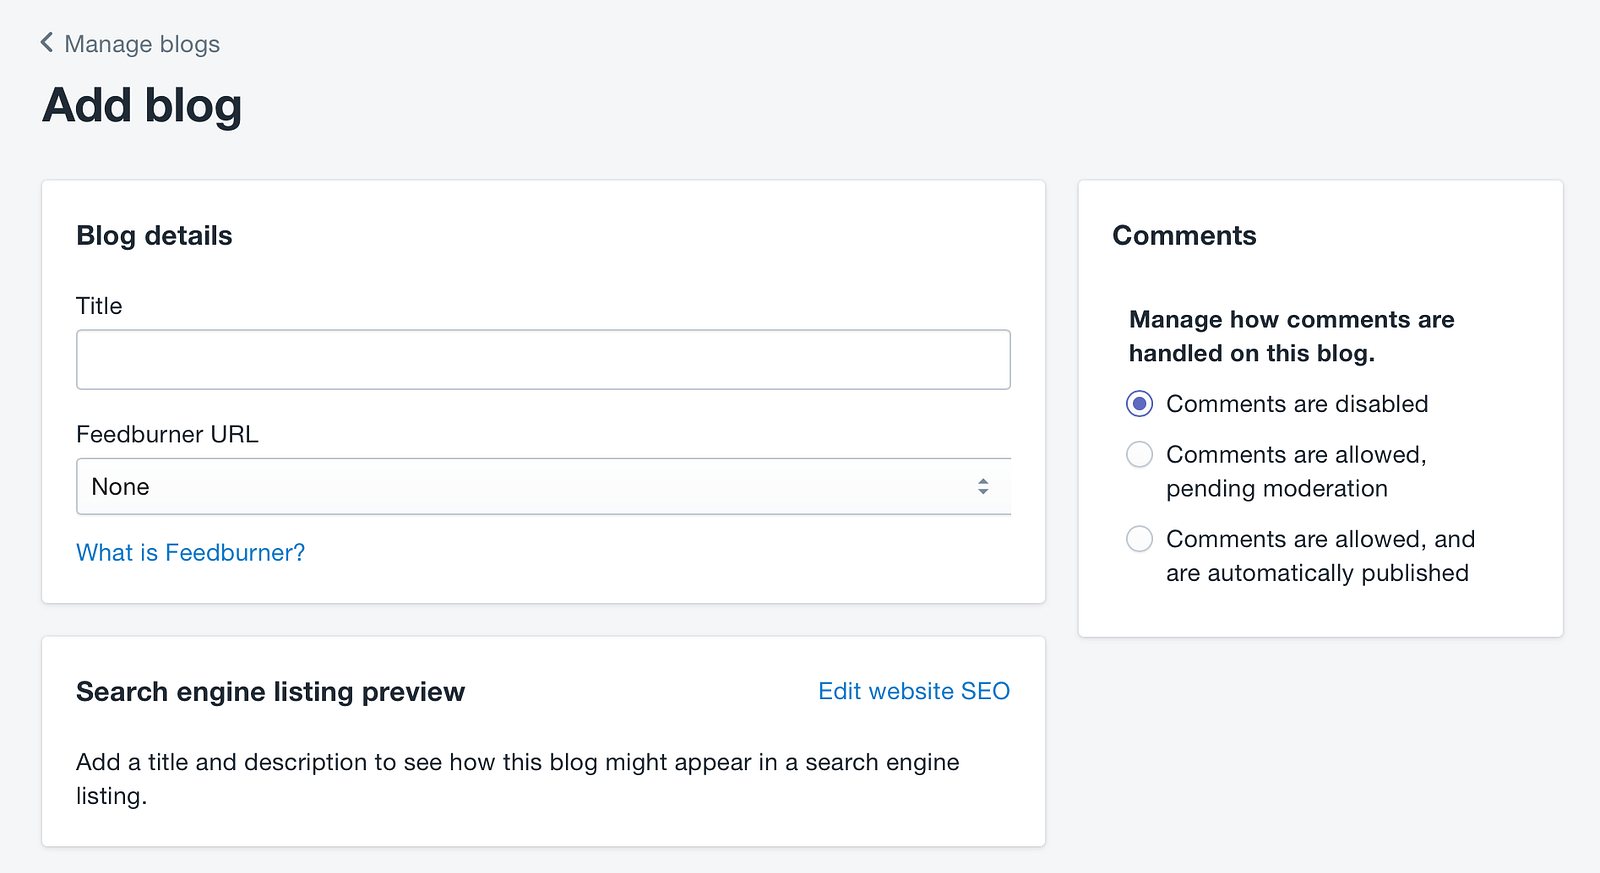Go back via the Manage blogs link
This screenshot has width=1600, height=873.
[x=141, y=44]
